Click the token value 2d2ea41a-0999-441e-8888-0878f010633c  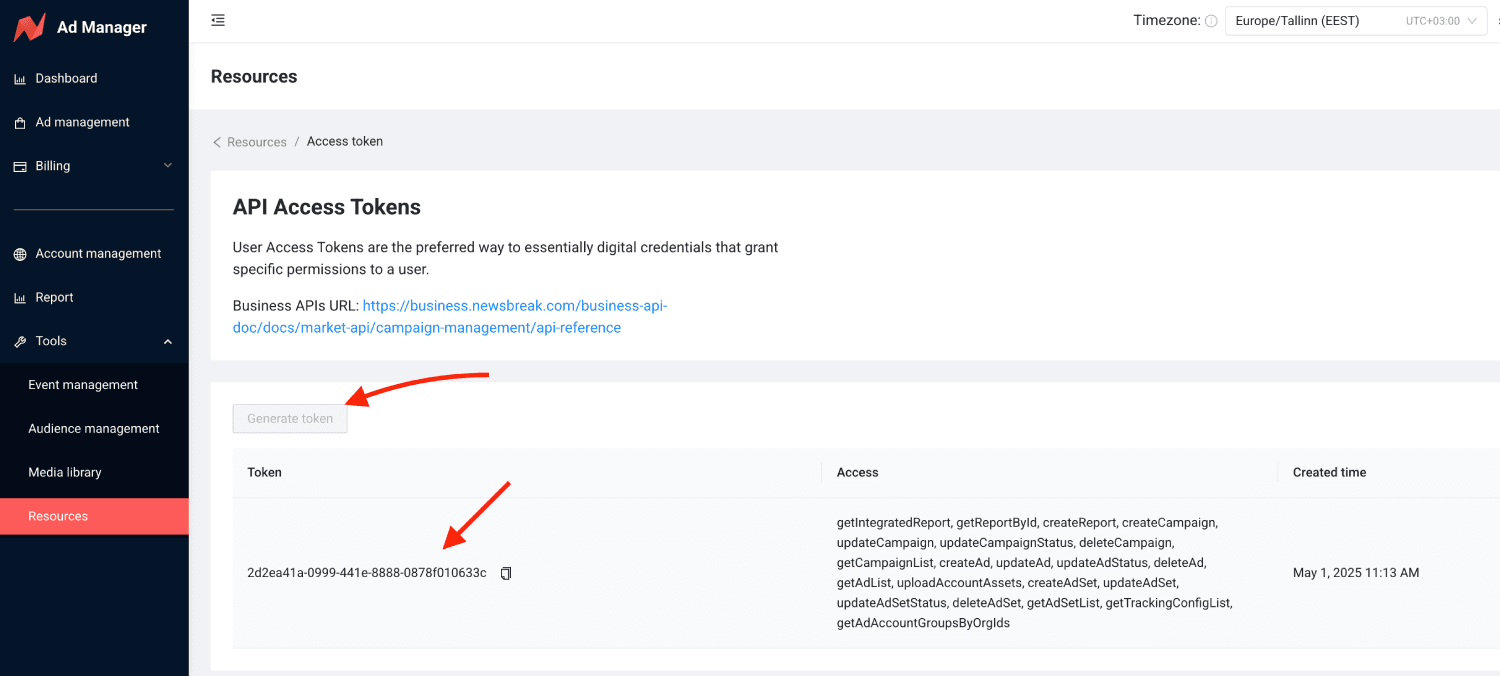tap(367, 573)
